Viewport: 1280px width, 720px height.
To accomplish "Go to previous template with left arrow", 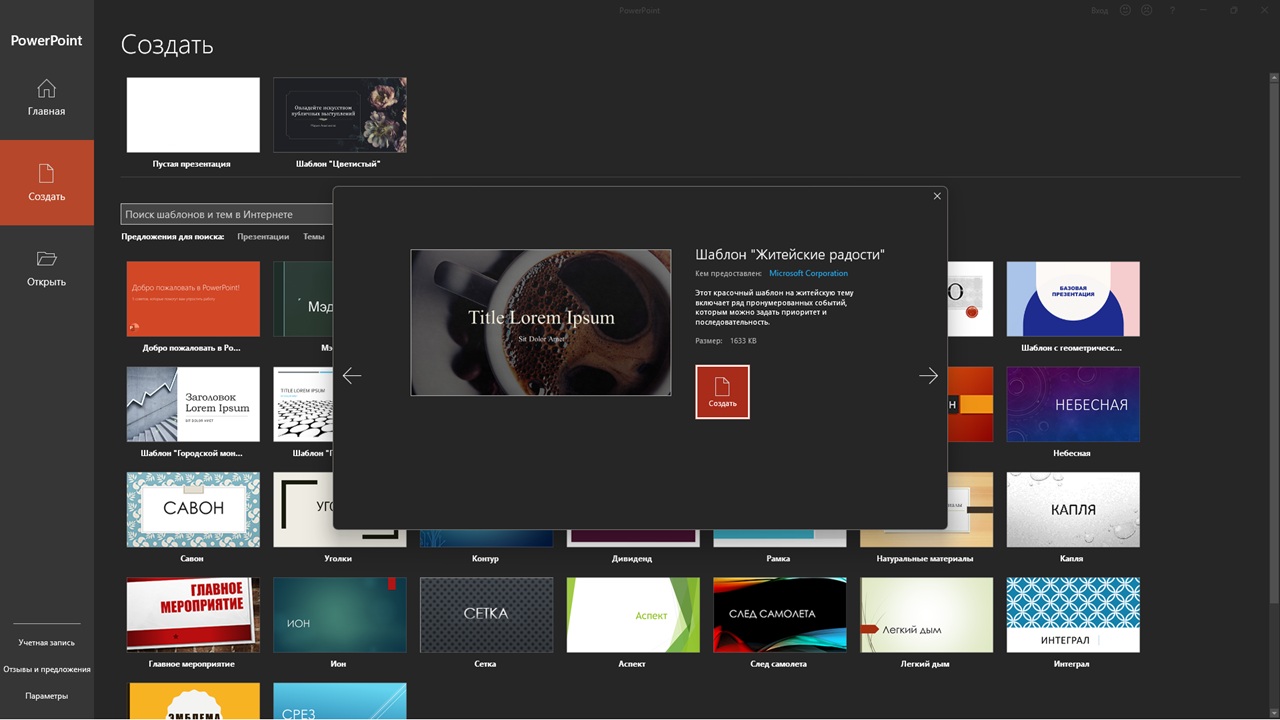I will (x=352, y=376).
